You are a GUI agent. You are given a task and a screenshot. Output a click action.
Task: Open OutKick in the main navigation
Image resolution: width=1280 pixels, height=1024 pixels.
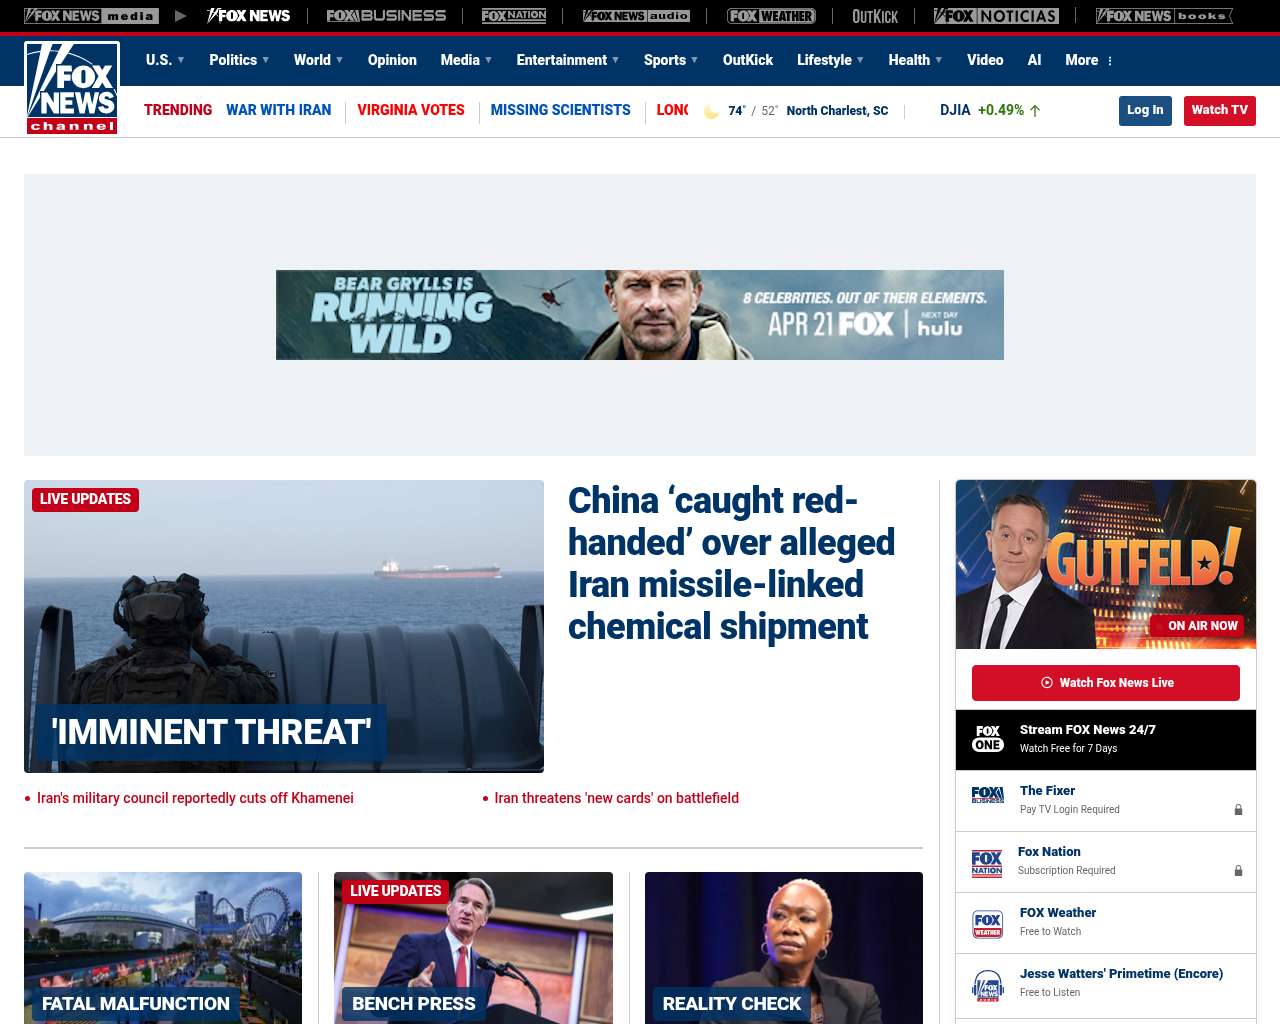tap(748, 60)
